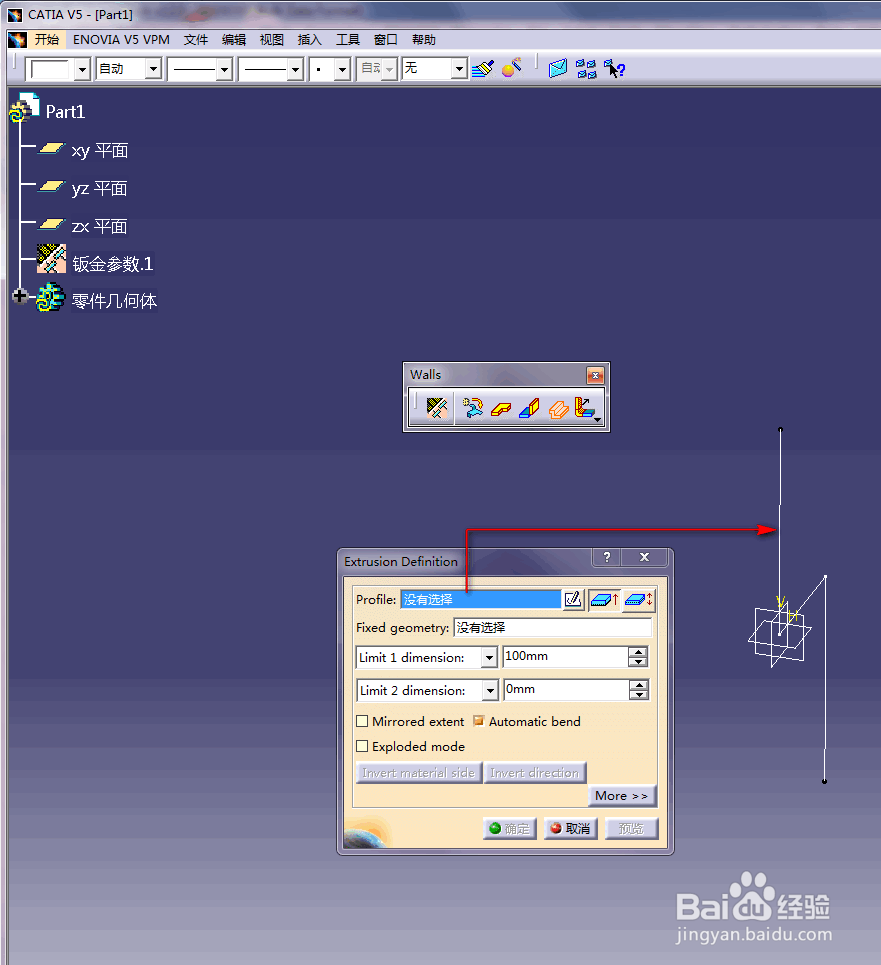The width and height of the screenshot is (881, 965).
Task: Click the 取消 cancel button
Action: click(570, 828)
